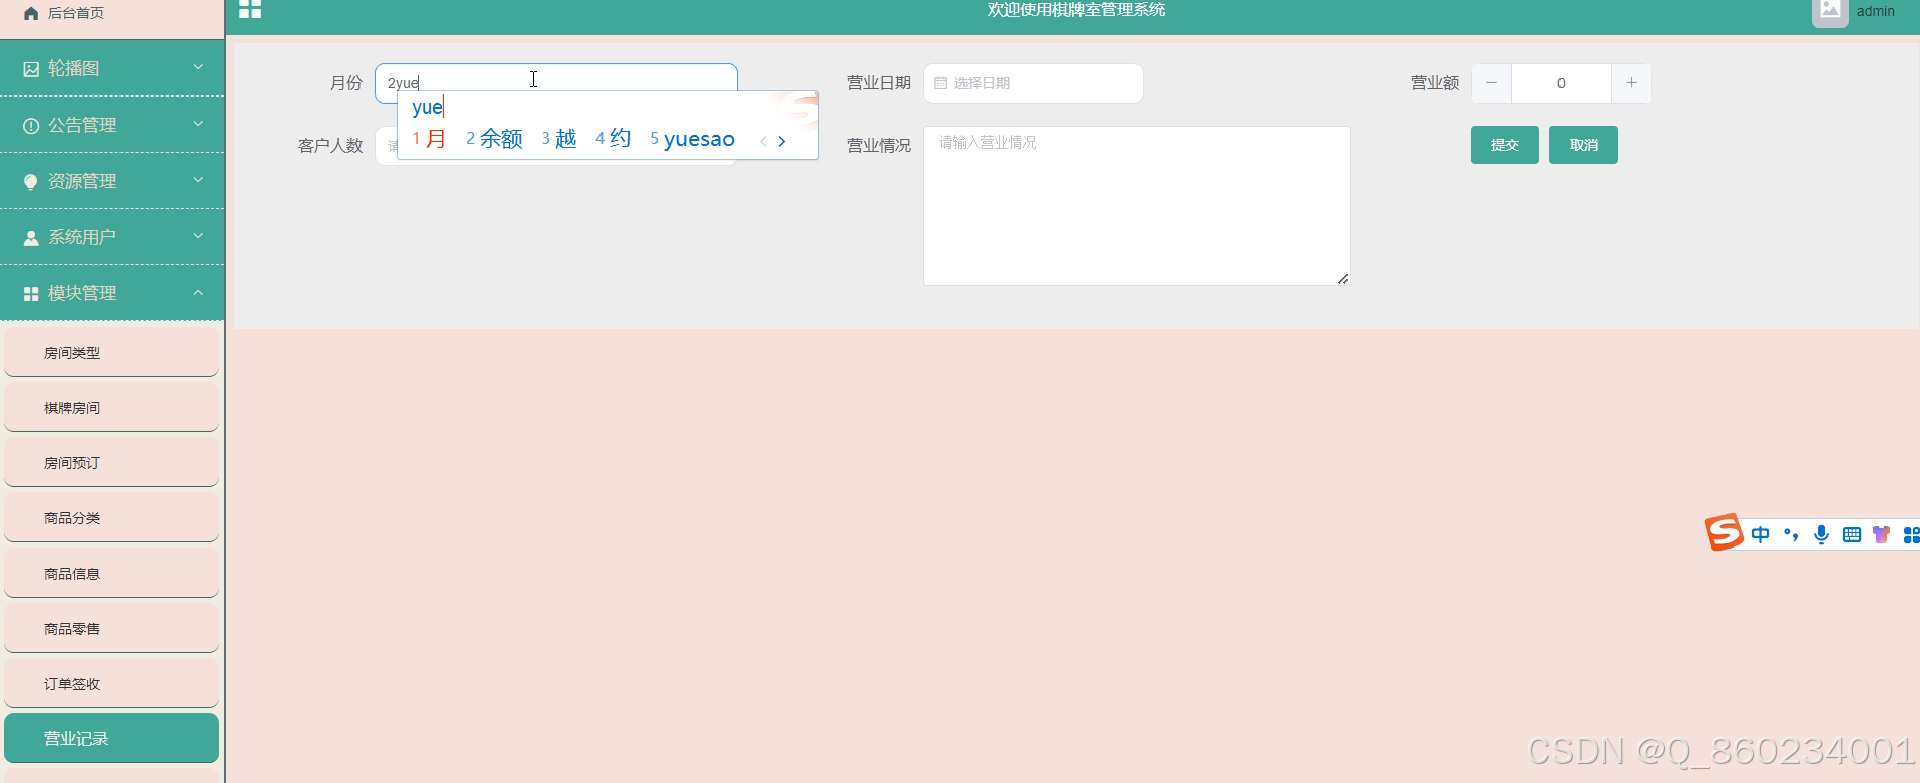The height and width of the screenshot is (783, 1920).
Task: Click the grid menu icon in the header
Action: (x=250, y=9)
